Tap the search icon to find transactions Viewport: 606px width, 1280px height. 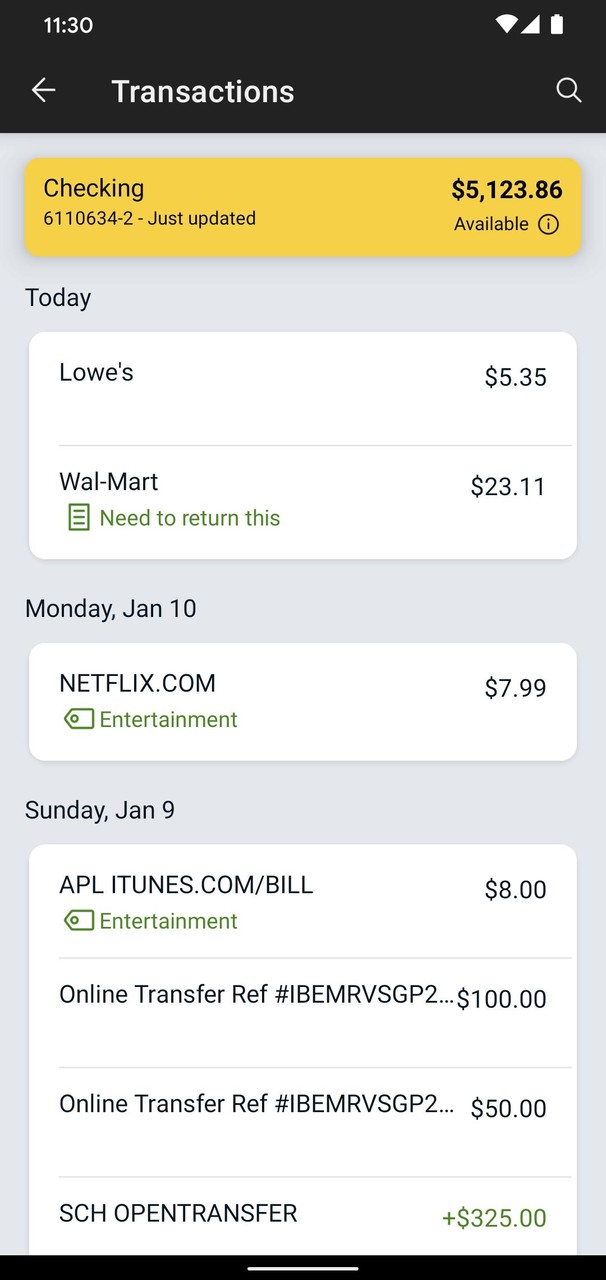click(569, 90)
